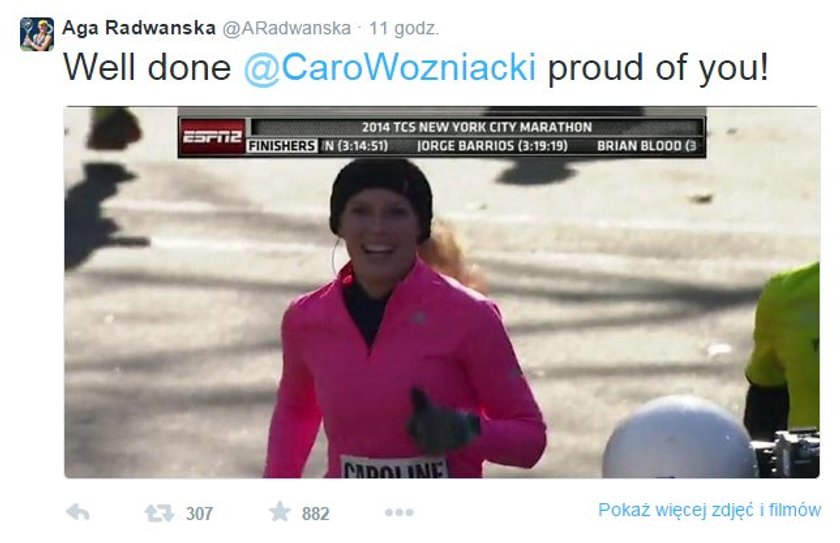Click the Aga Radwanska display name
This screenshot has height=543, width=840.
[x=139, y=28]
